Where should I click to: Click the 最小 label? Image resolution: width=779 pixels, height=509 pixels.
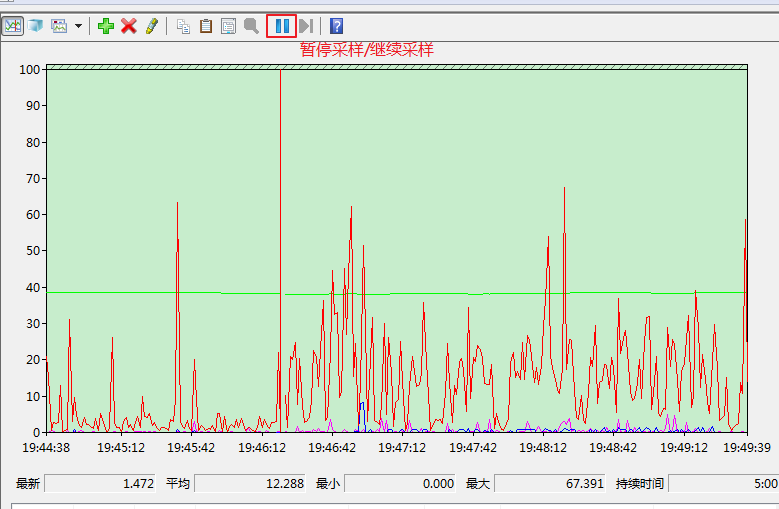click(328, 484)
